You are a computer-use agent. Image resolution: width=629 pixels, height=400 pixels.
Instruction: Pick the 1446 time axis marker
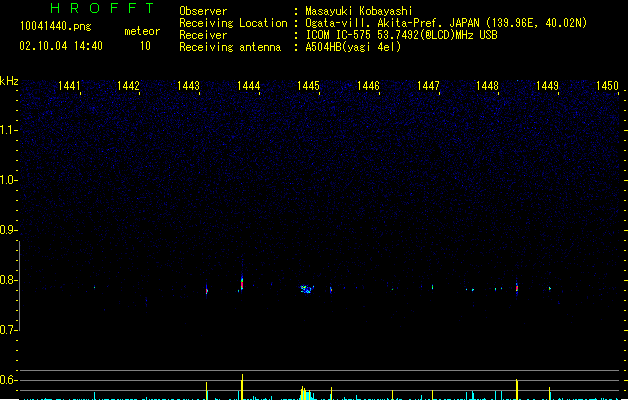(x=368, y=86)
